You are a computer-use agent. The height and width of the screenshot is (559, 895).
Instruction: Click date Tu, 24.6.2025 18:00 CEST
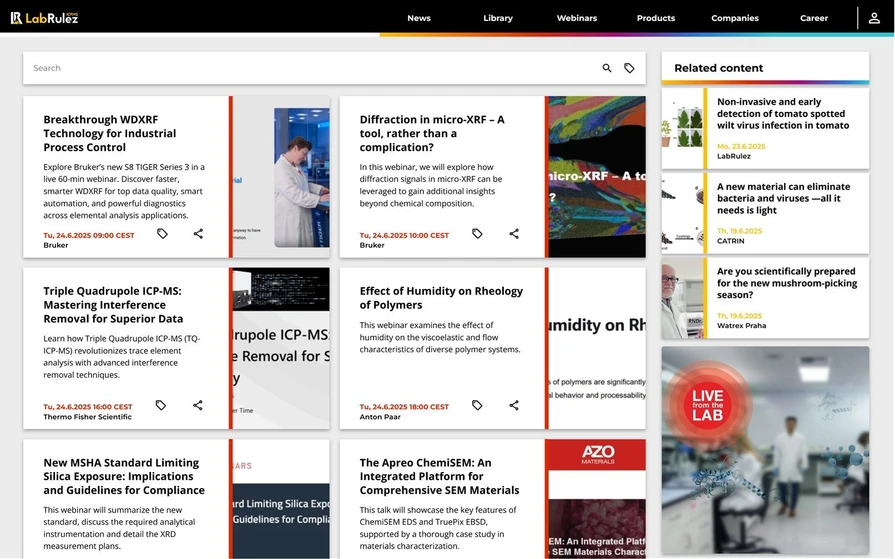[404, 407]
